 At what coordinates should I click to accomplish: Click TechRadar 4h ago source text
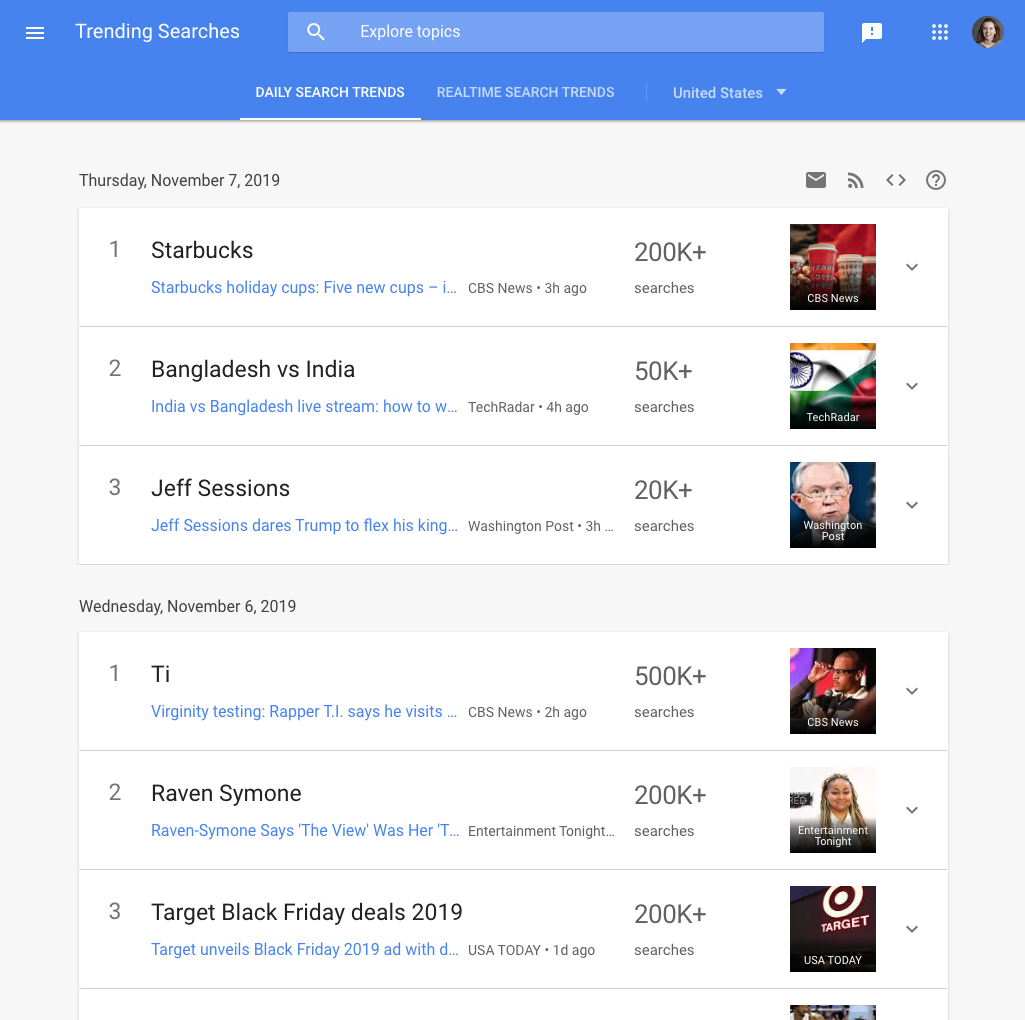pos(528,407)
